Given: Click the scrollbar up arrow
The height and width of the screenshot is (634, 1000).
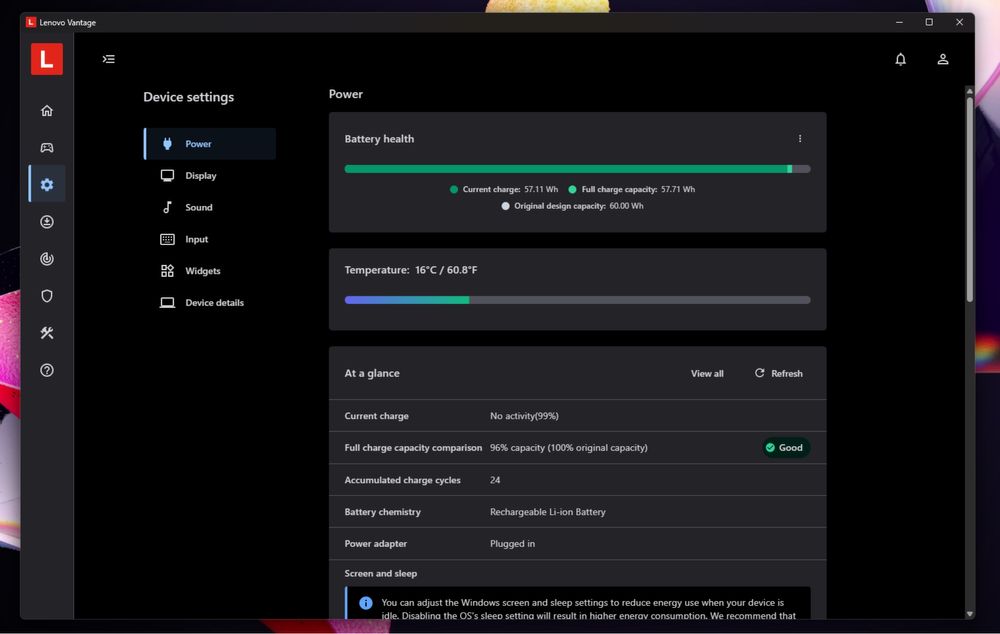Looking at the screenshot, I should [x=969, y=91].
